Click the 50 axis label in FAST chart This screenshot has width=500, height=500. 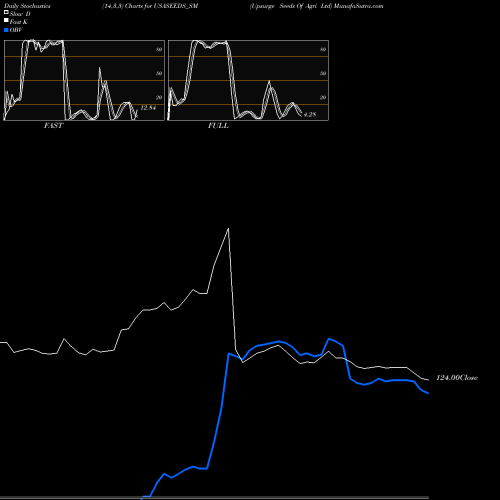(x=159, y=73)
